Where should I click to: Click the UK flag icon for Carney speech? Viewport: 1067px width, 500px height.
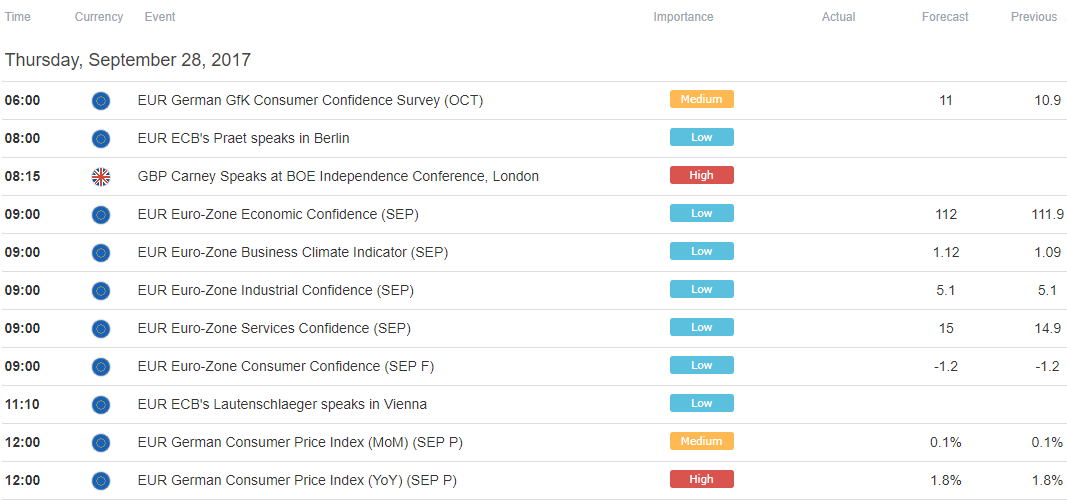click(101, 178)
